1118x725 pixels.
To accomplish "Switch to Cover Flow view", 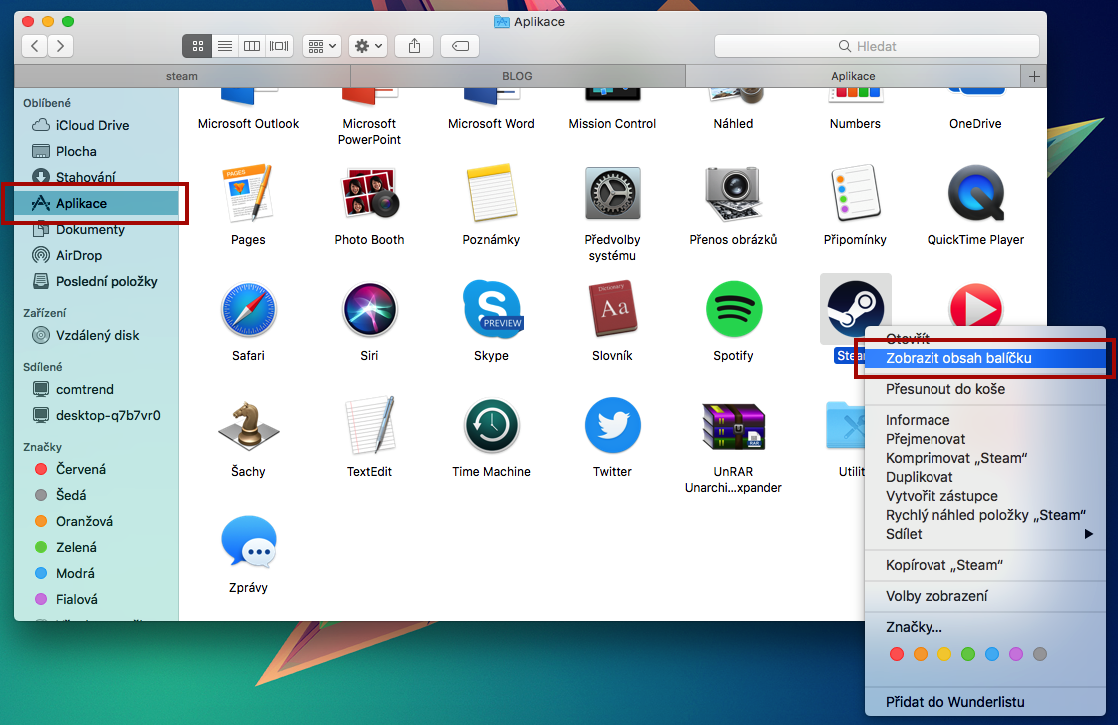I will pos(279,46).
